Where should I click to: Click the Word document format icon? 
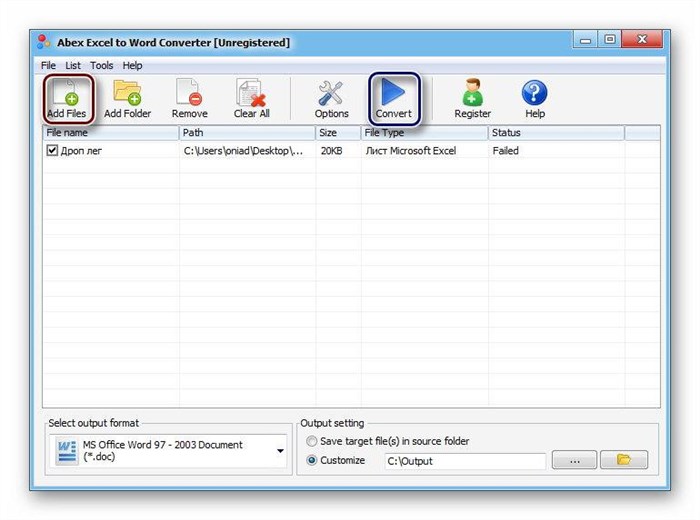click(67, 451)
